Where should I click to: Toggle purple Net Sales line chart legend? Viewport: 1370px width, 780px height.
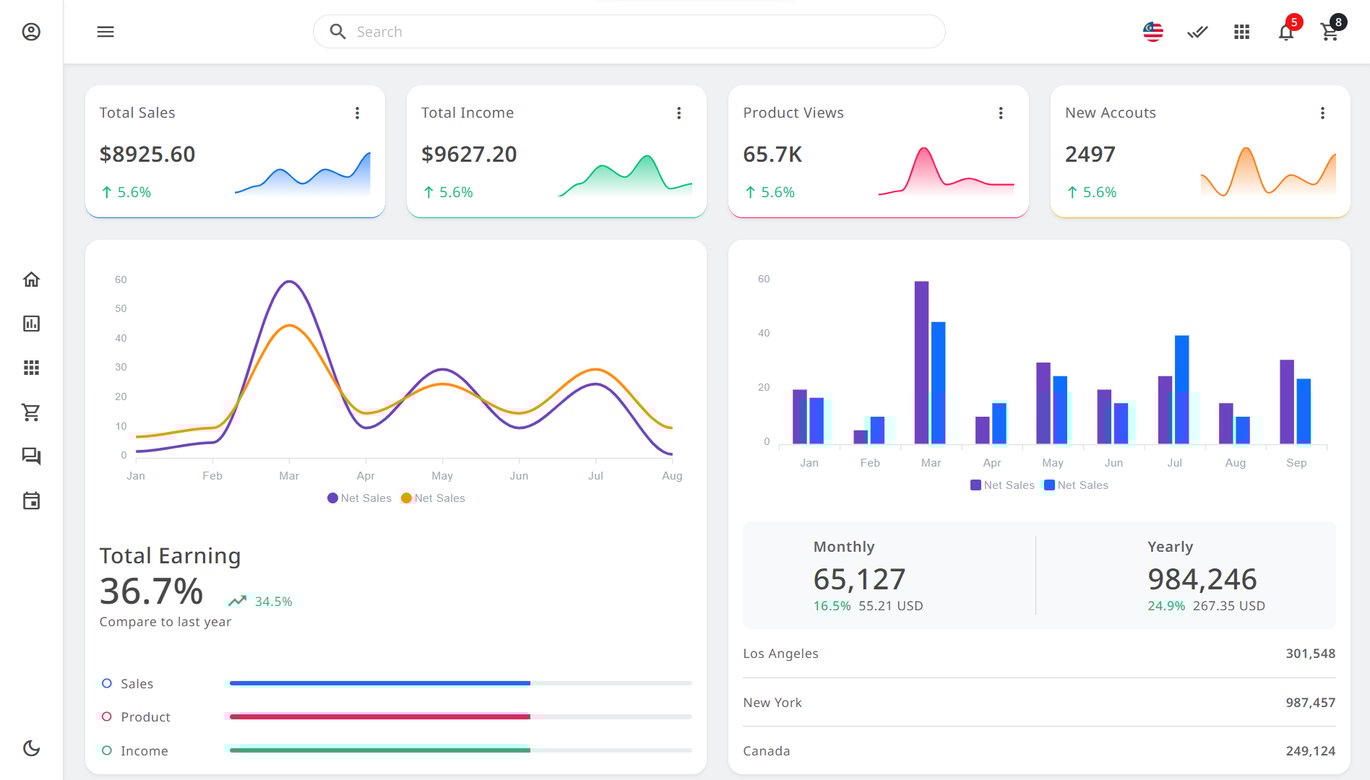[359, 498]
